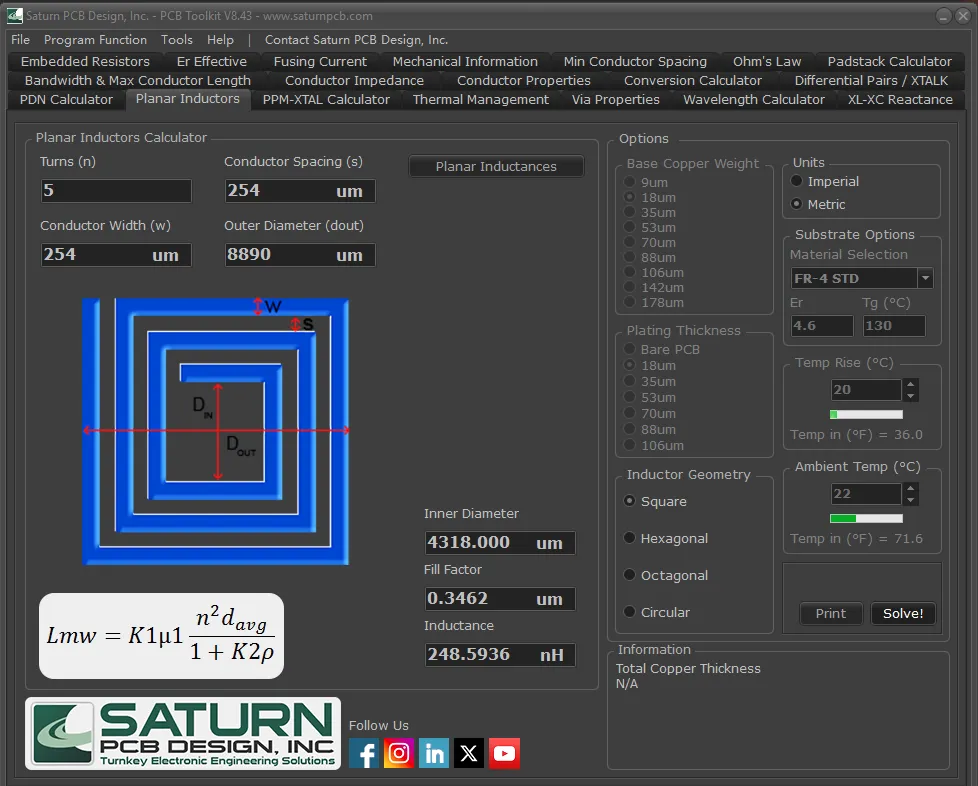Click the Temp Rise value field
Viewport: 978px width, 786px height.
click(866, 390)
